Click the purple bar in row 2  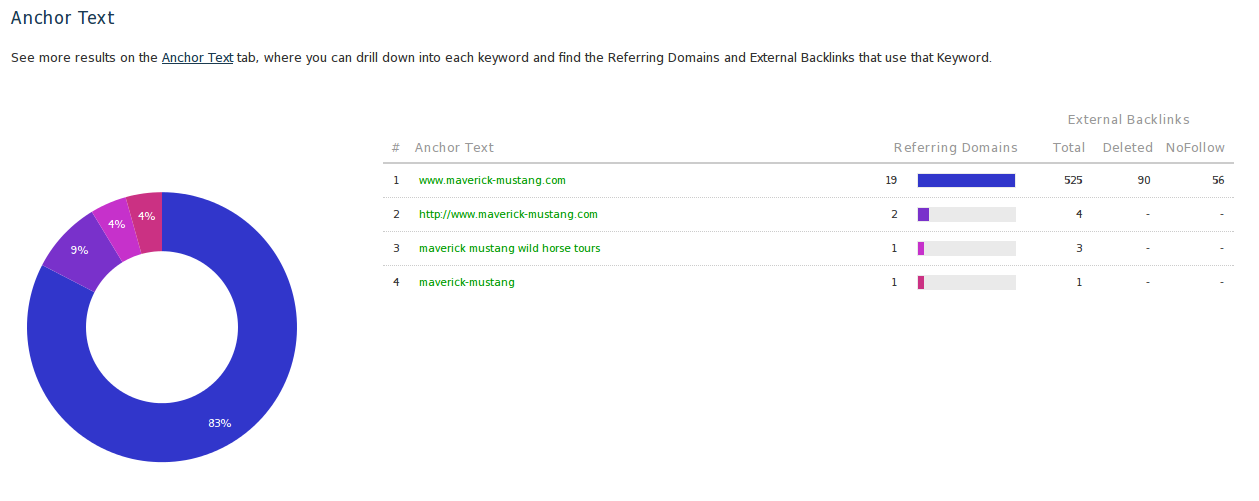tap(923, 214)
